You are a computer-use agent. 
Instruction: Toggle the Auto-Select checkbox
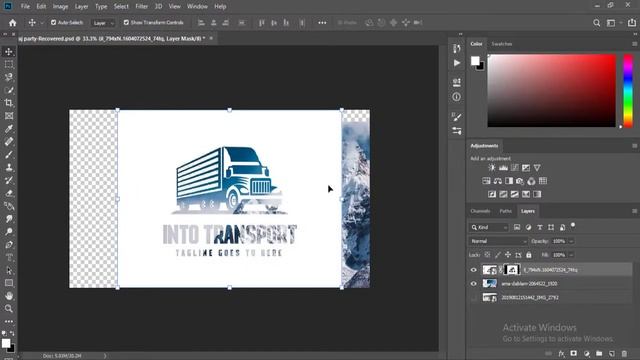pos(53,22)
